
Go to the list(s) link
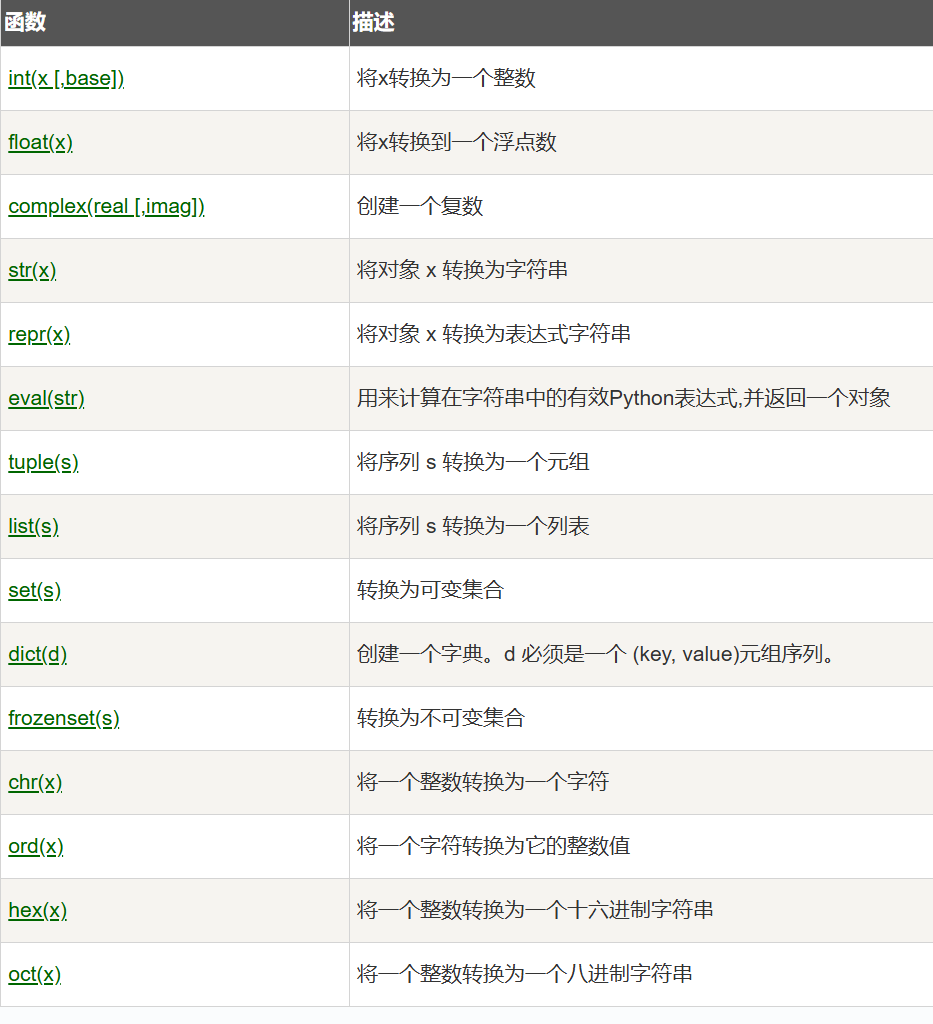click(33, 527)
